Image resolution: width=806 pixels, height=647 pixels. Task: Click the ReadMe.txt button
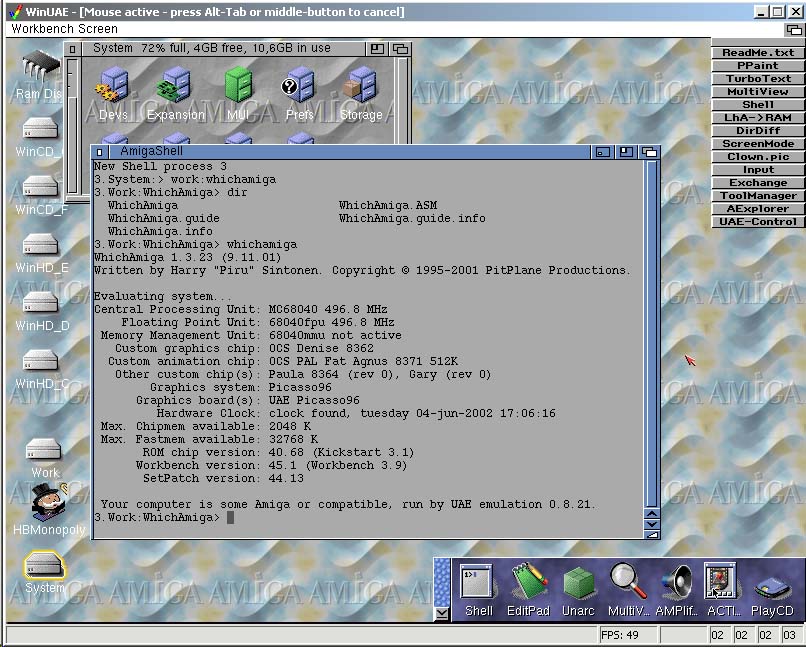(x=758, y=53)
